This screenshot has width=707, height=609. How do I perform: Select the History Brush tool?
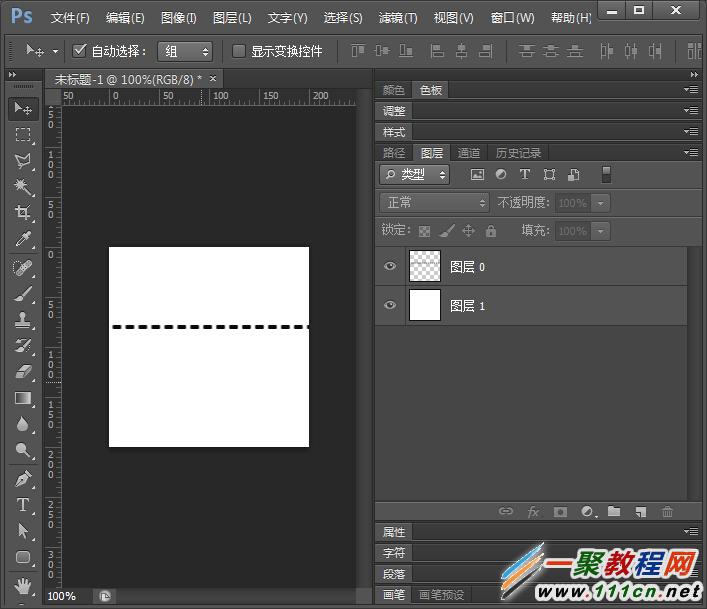click(x=23, y=346)
